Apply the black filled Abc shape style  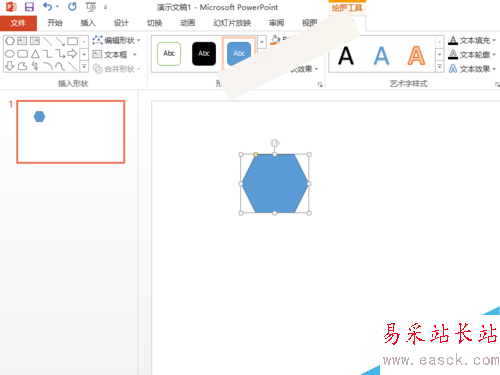[x=204, y=53]
